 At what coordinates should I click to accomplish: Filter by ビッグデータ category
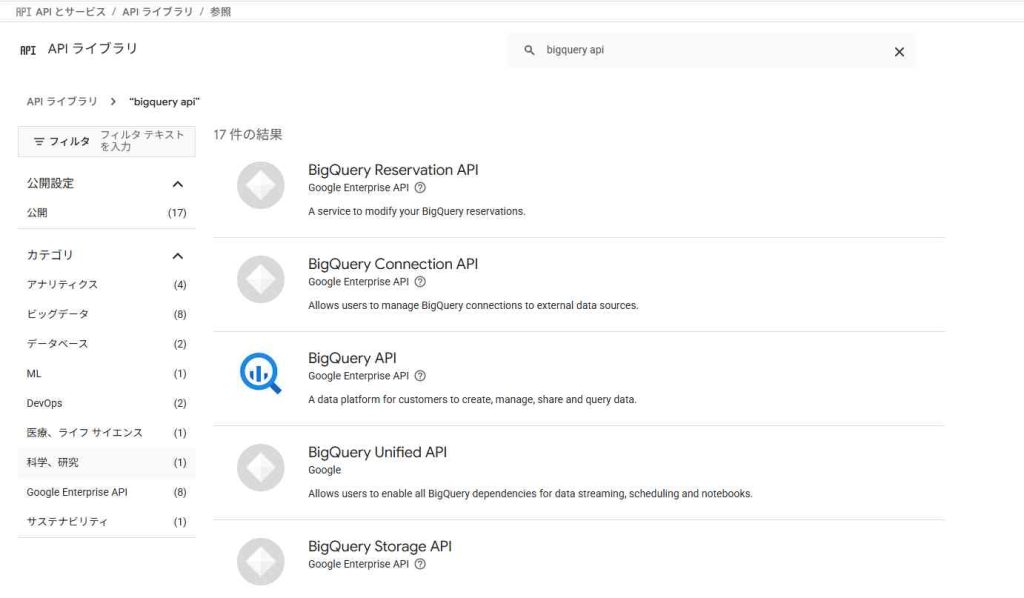tap(58, 314)
